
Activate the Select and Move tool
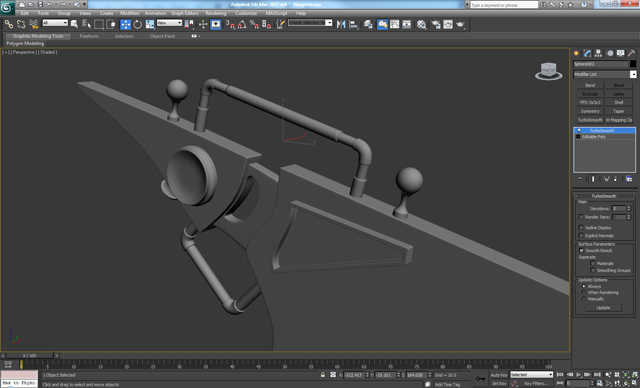point(125,24)
